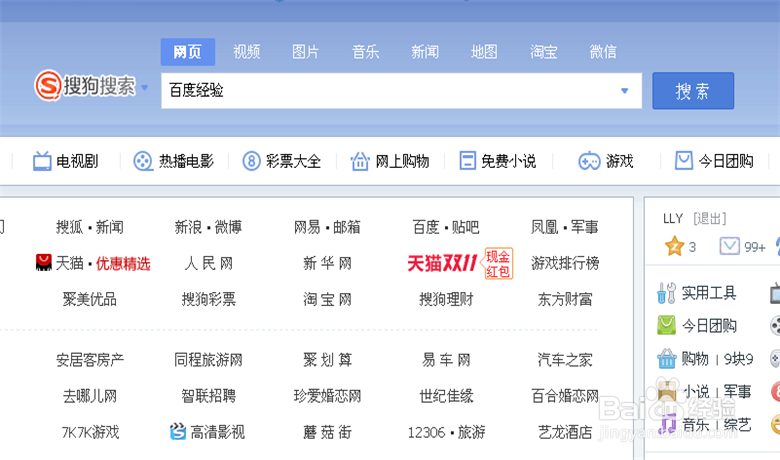This screenshot has height=460, width=780.
Task: Open the 热播电影 link
Action: click(186, 161)
